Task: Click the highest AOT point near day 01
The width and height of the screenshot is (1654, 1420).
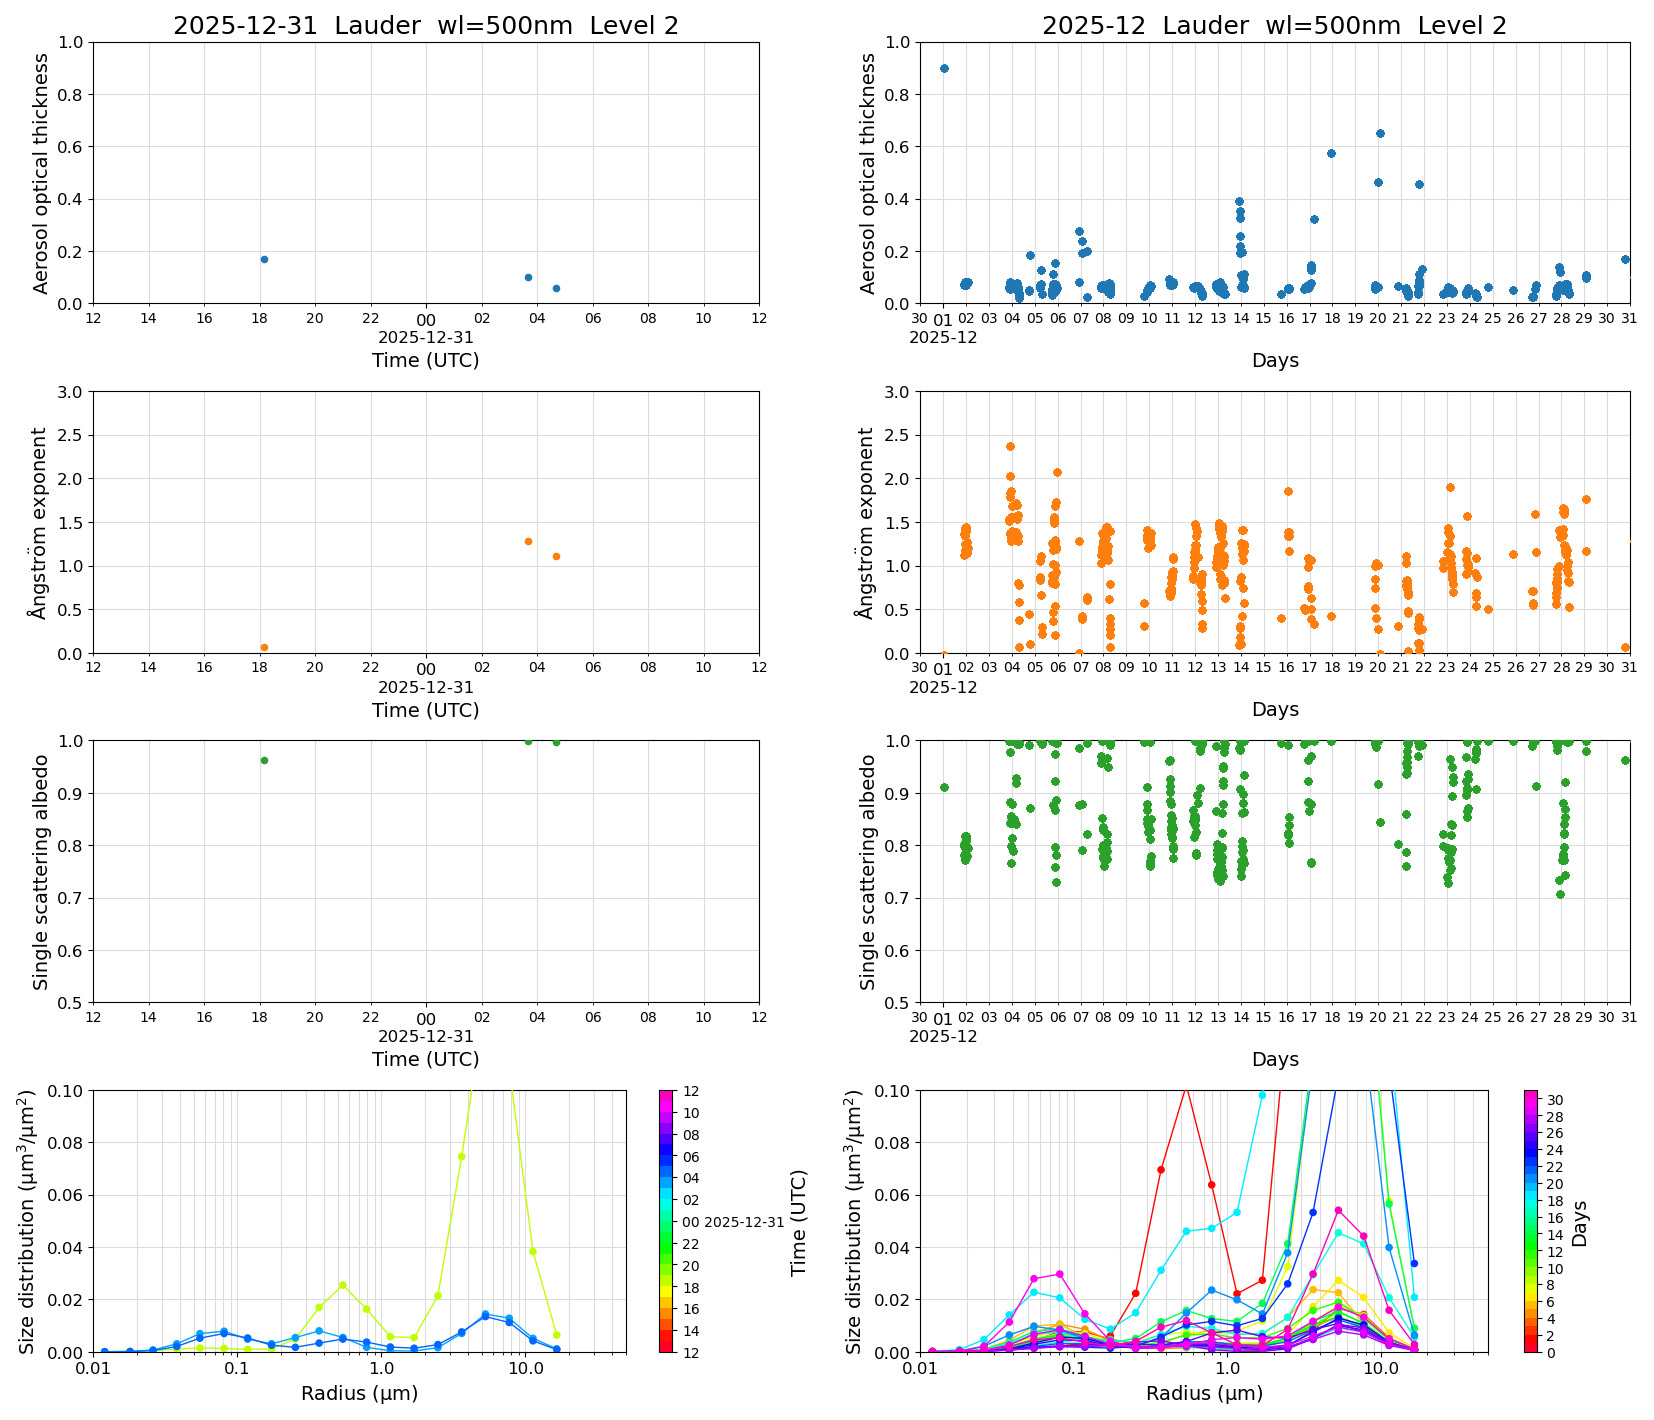Action: click(943, 68)
